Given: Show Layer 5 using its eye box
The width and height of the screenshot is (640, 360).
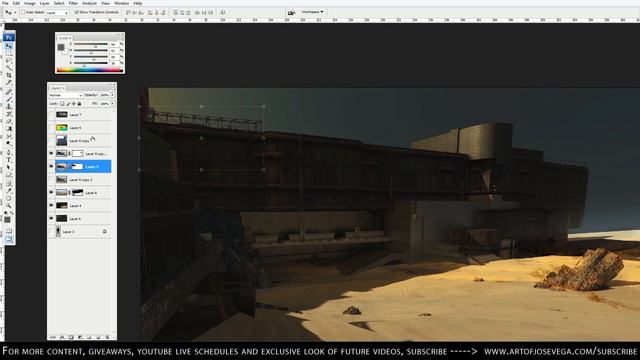Looking at the screenshot, I should point(51,128).
